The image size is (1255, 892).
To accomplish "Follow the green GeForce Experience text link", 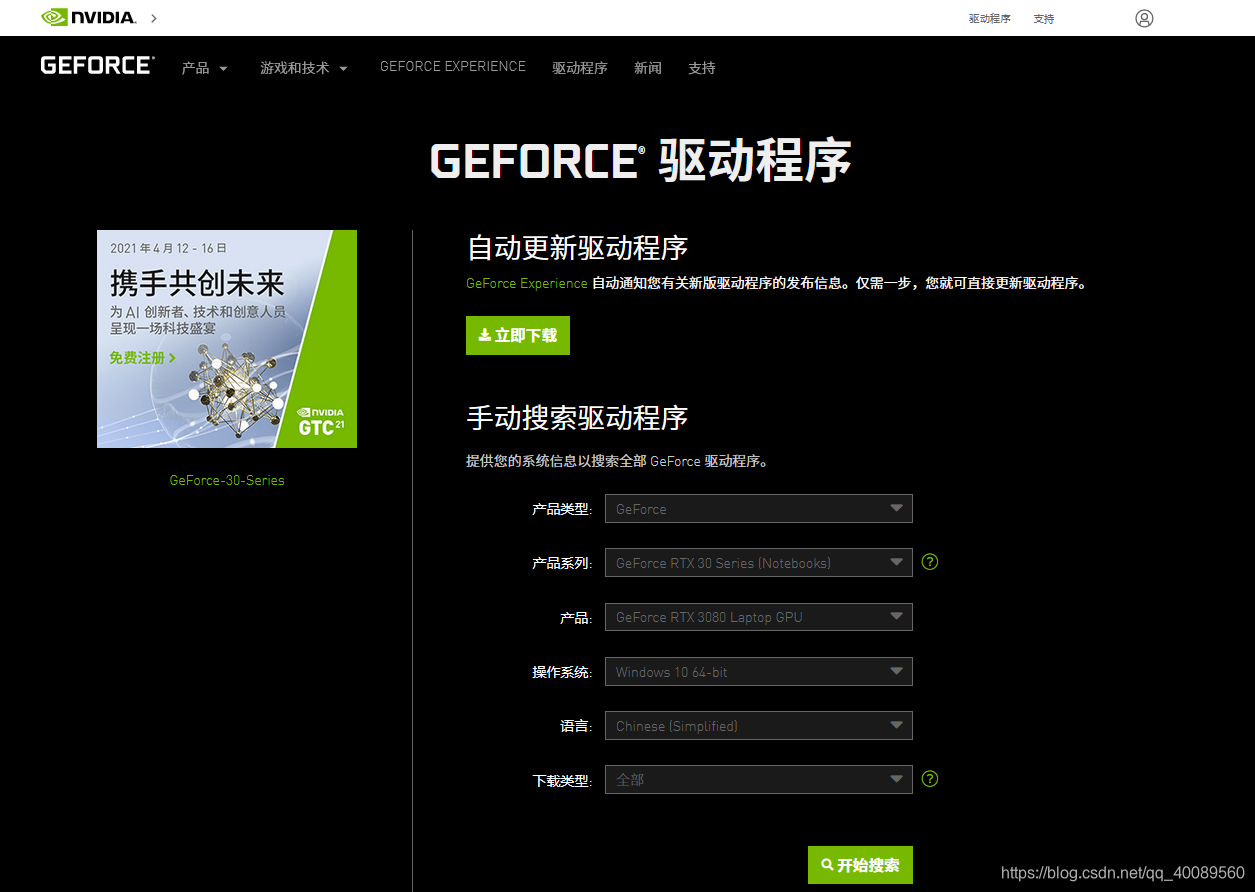I will click(527, 283).
